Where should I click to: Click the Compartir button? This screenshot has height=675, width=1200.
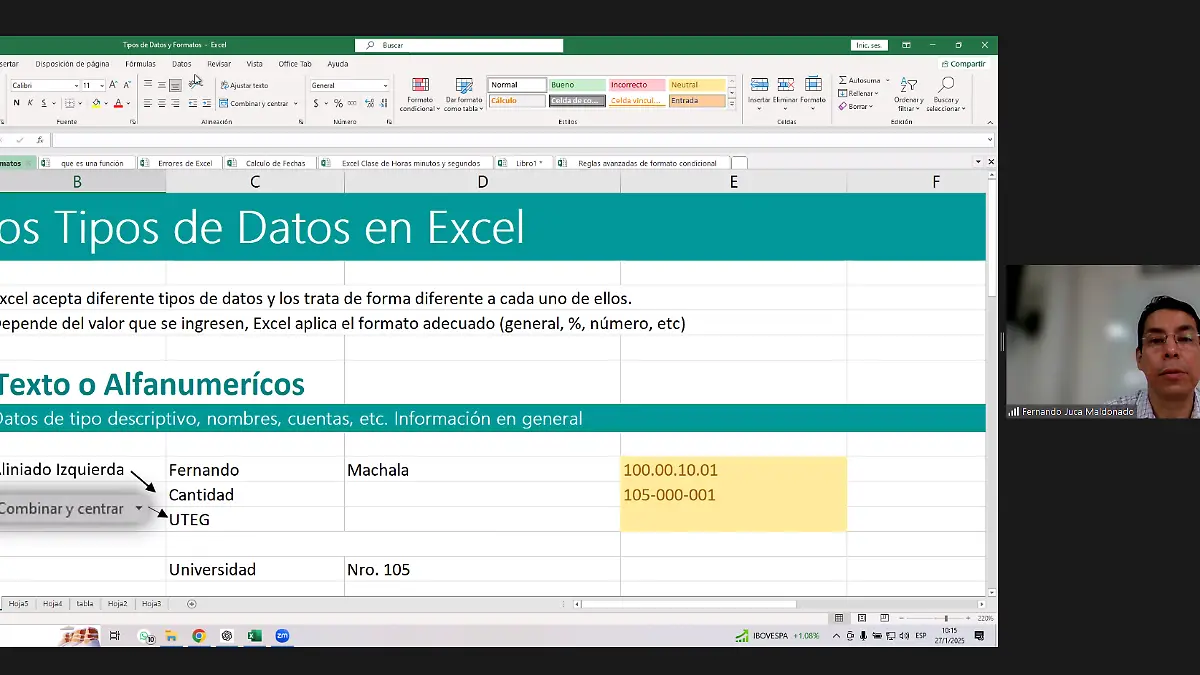[x=963, y=64]
